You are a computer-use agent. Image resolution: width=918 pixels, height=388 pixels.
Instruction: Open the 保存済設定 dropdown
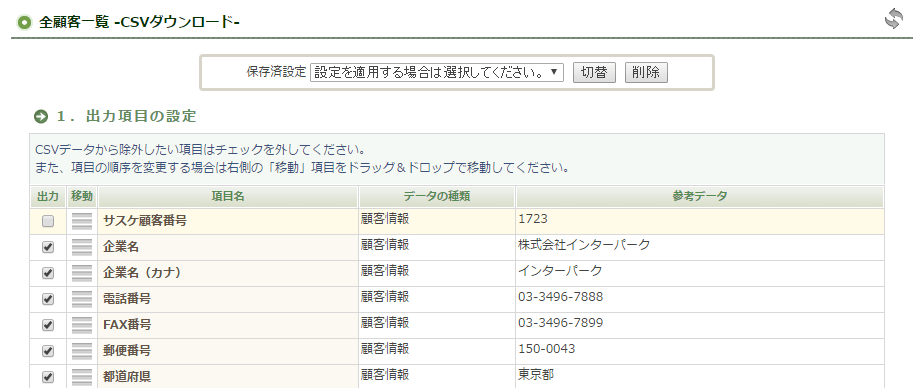coord(437,73)
